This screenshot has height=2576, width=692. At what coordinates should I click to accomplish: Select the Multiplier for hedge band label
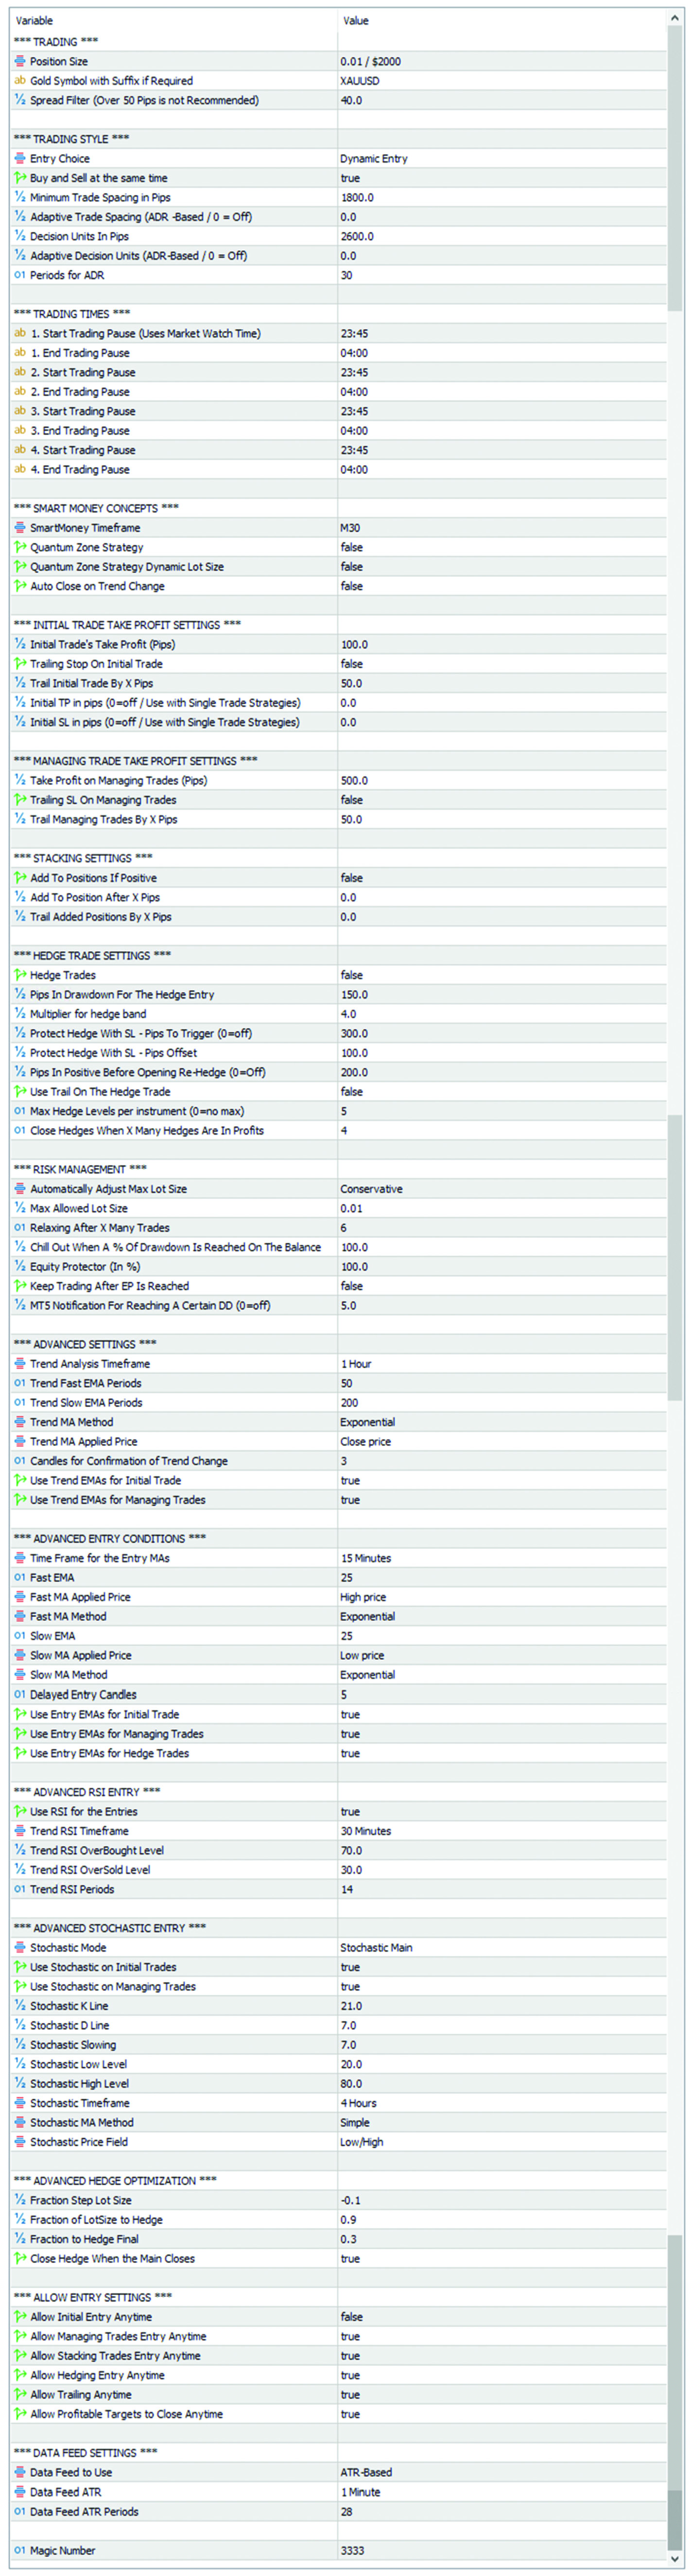tap(88, 1014)
